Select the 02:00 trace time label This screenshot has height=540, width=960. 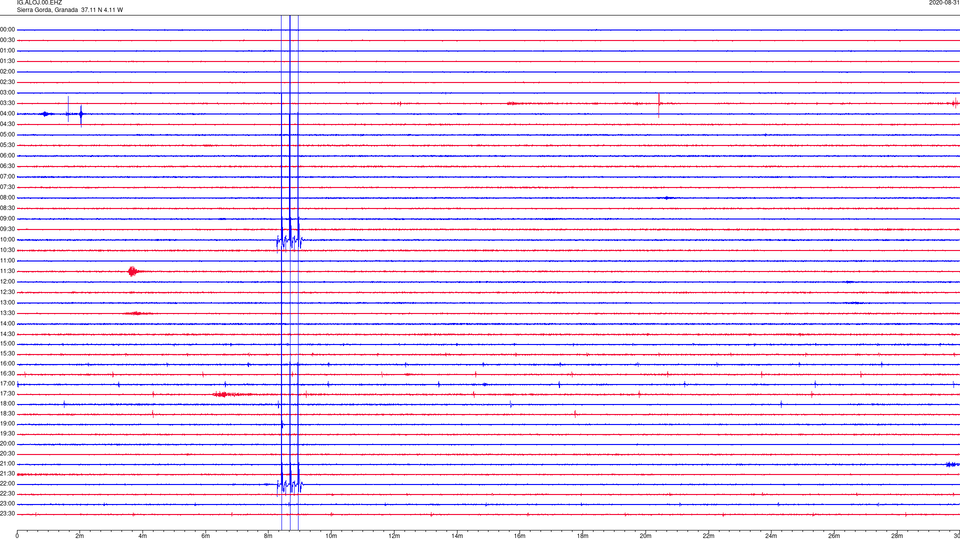click(x=7, y=71)
